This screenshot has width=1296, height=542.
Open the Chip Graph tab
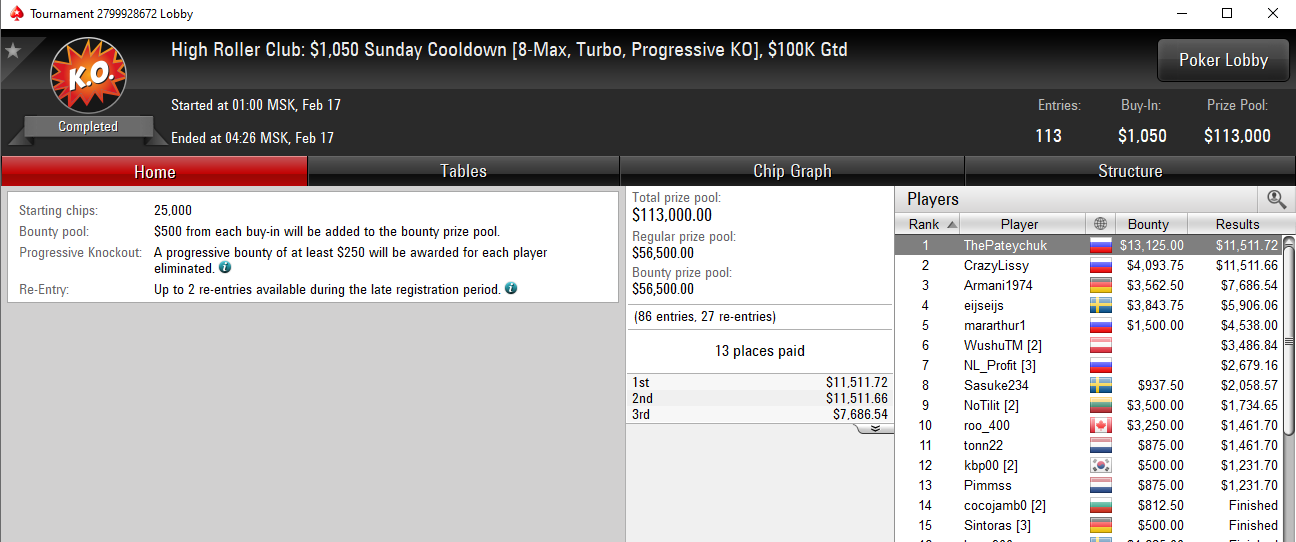click(792, 171)
